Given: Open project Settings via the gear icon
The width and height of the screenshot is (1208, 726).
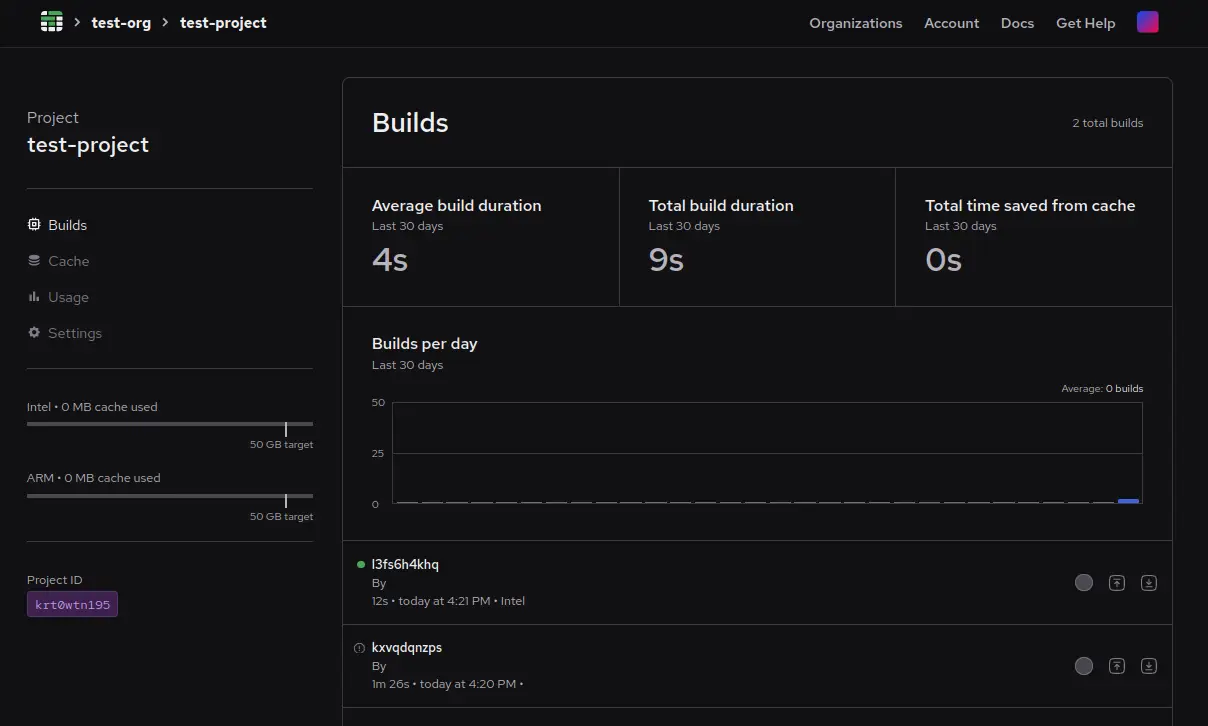Looking at the screenshot, I should (33, 333).
